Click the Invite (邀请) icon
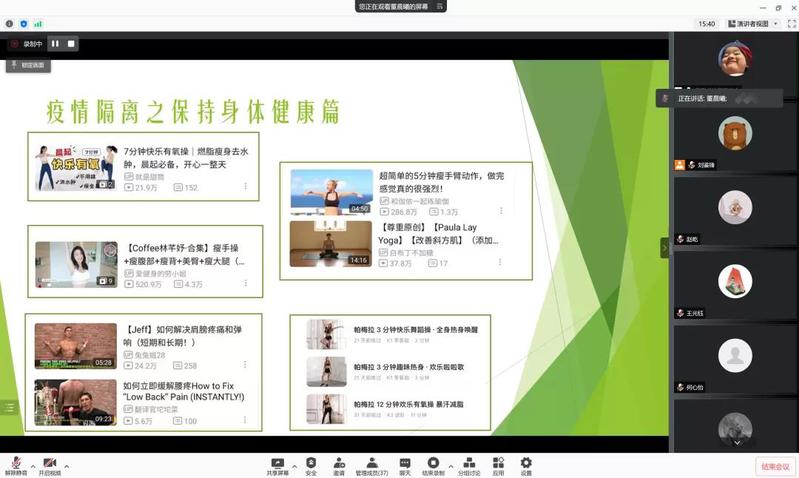This screenshot has width=799, height=478. (x=339, y=465)
